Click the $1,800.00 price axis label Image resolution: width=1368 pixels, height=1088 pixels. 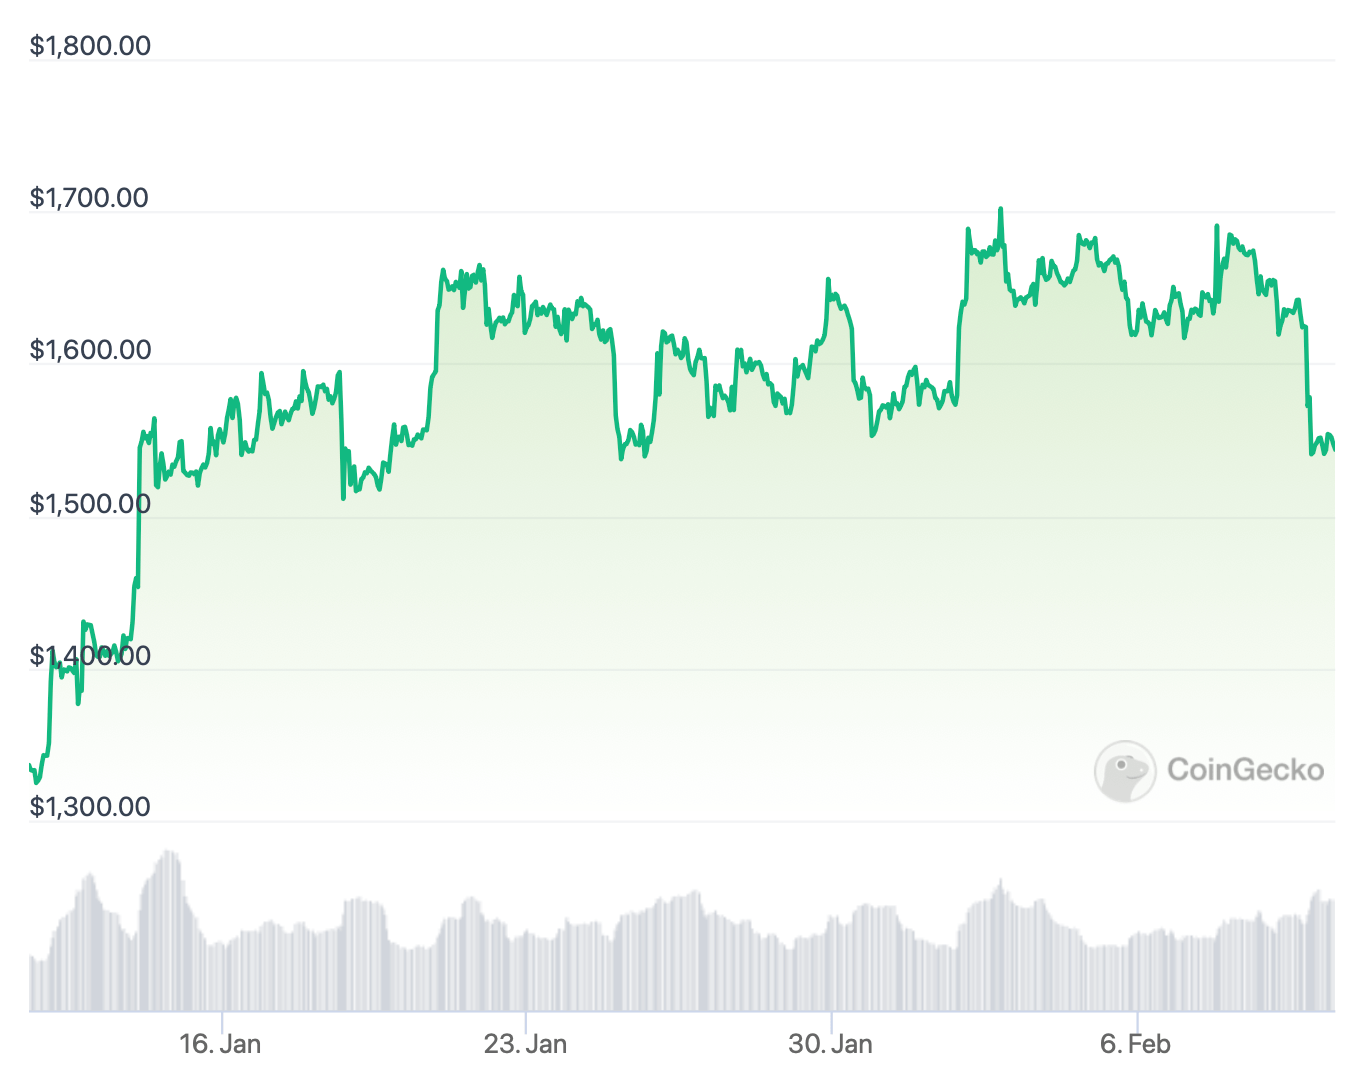pyautogui.click(x=90, y=46)
